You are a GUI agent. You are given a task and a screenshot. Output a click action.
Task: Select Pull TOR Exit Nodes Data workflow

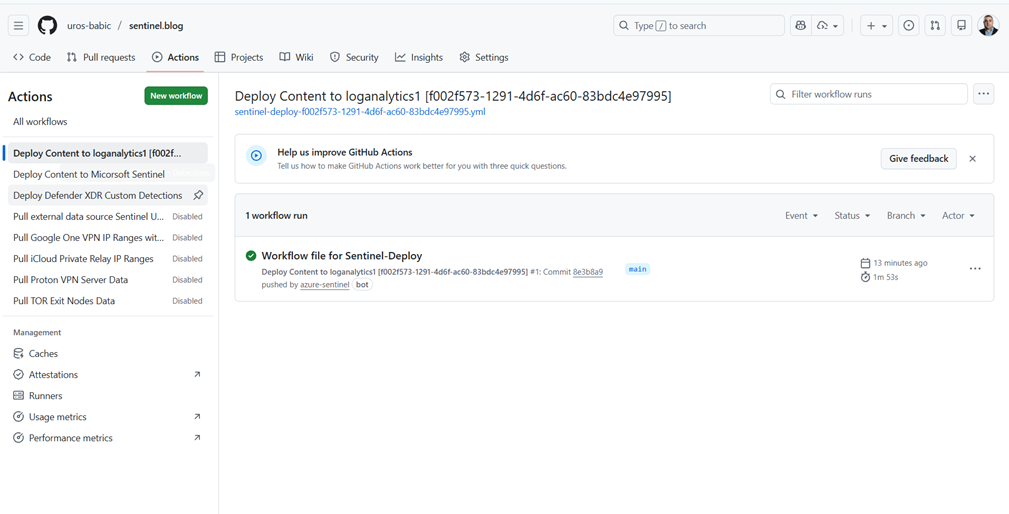[64, 301]
